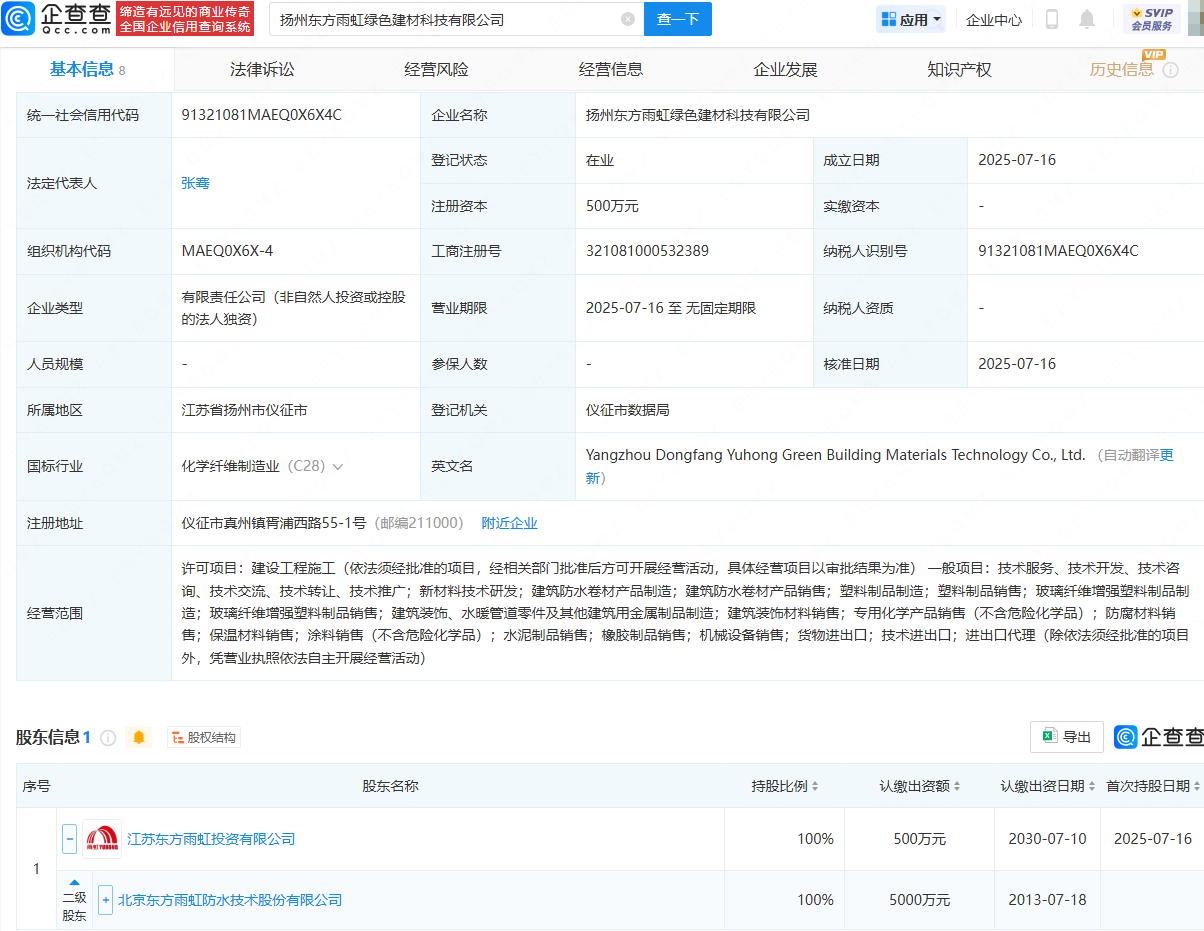
Task: Expand the 北京东方雨虹防水技术 shareholder row
Action: [x=105, y=900]
